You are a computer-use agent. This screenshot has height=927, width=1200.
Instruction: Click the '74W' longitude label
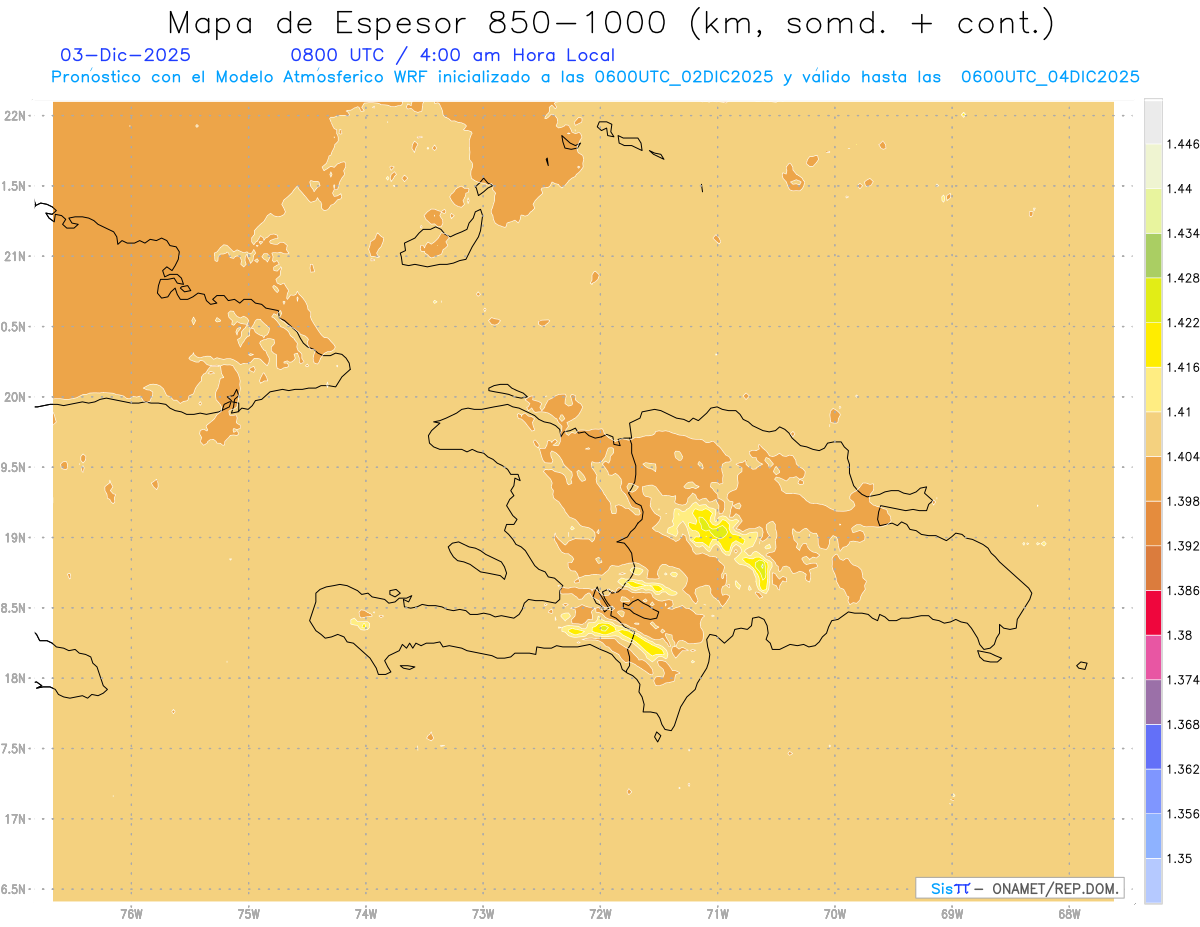coord(366,914)
